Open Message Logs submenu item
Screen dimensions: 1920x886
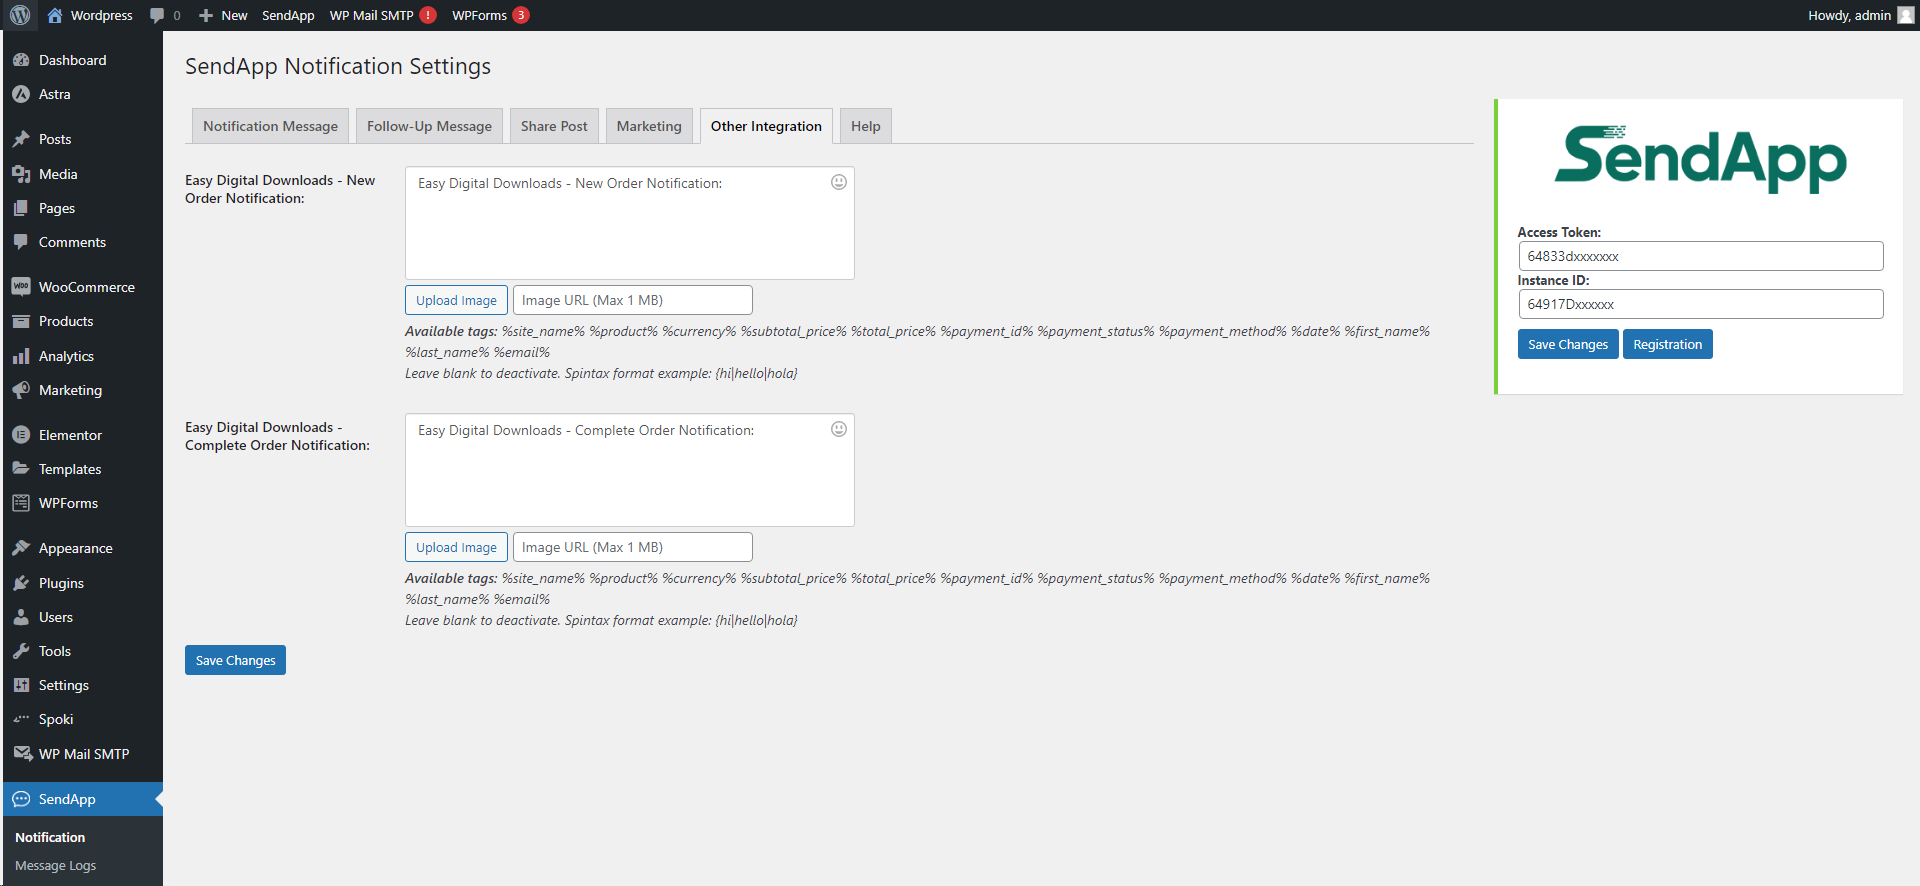click(56, 866)
